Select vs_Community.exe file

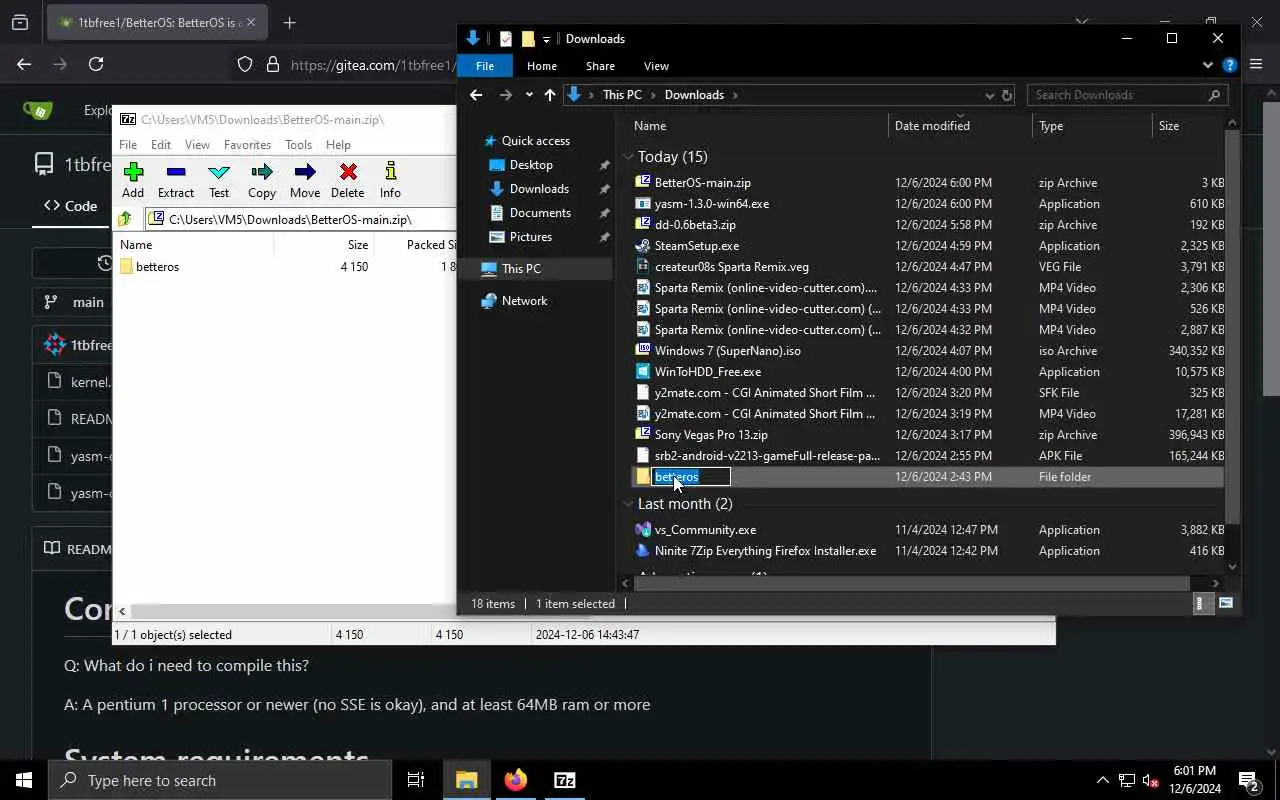(x=705, y=530)
